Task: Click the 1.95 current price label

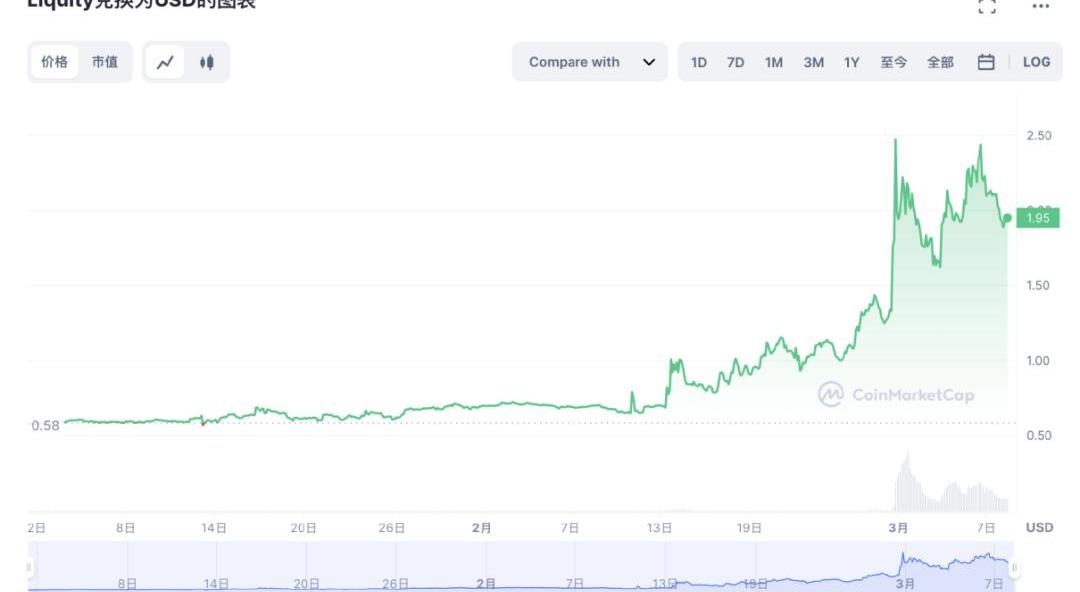Action: click(x=1037, y=218)
